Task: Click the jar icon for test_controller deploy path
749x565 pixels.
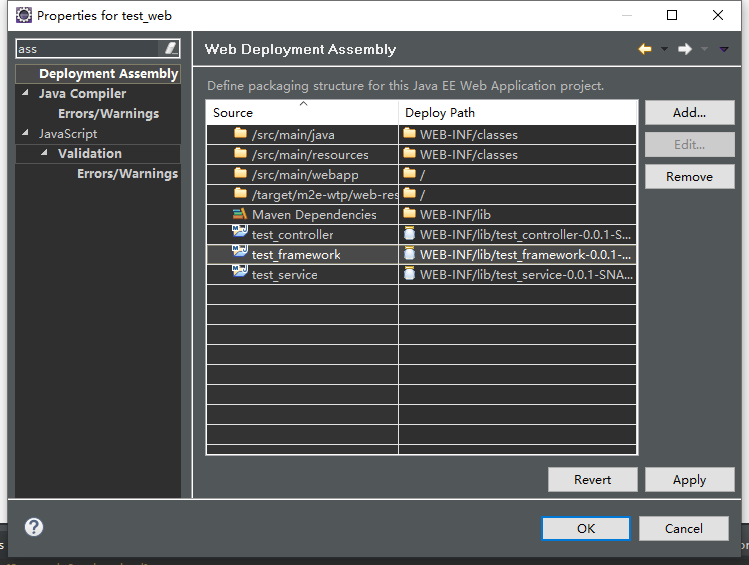Action: click(x=409, y=233)
